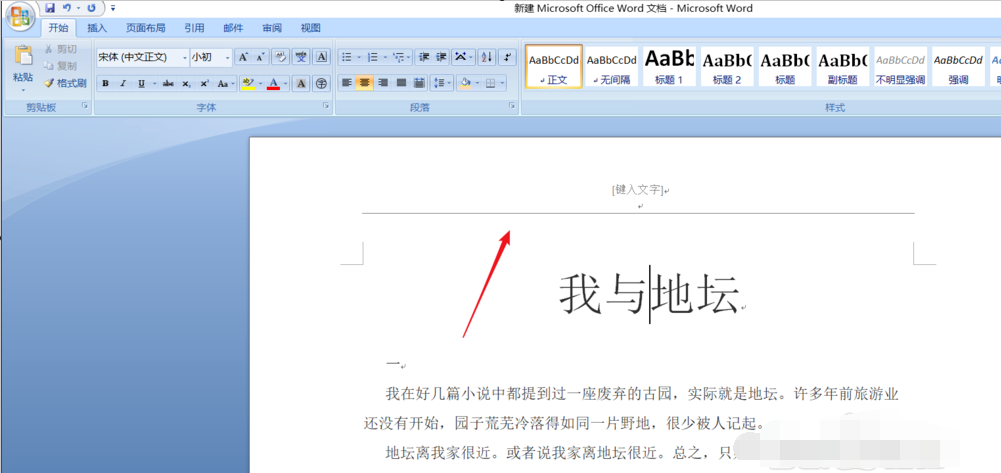Open Clipboard (剪贴板) dialog launcher

pos(85,107)
